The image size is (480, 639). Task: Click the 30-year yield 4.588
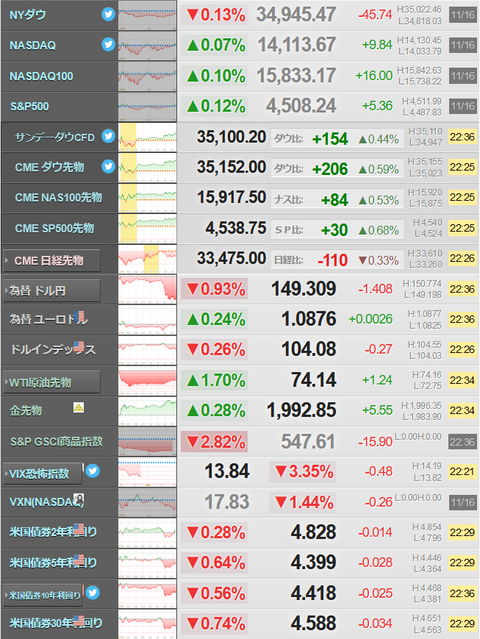pyautogui.click(x=313, y=623)
